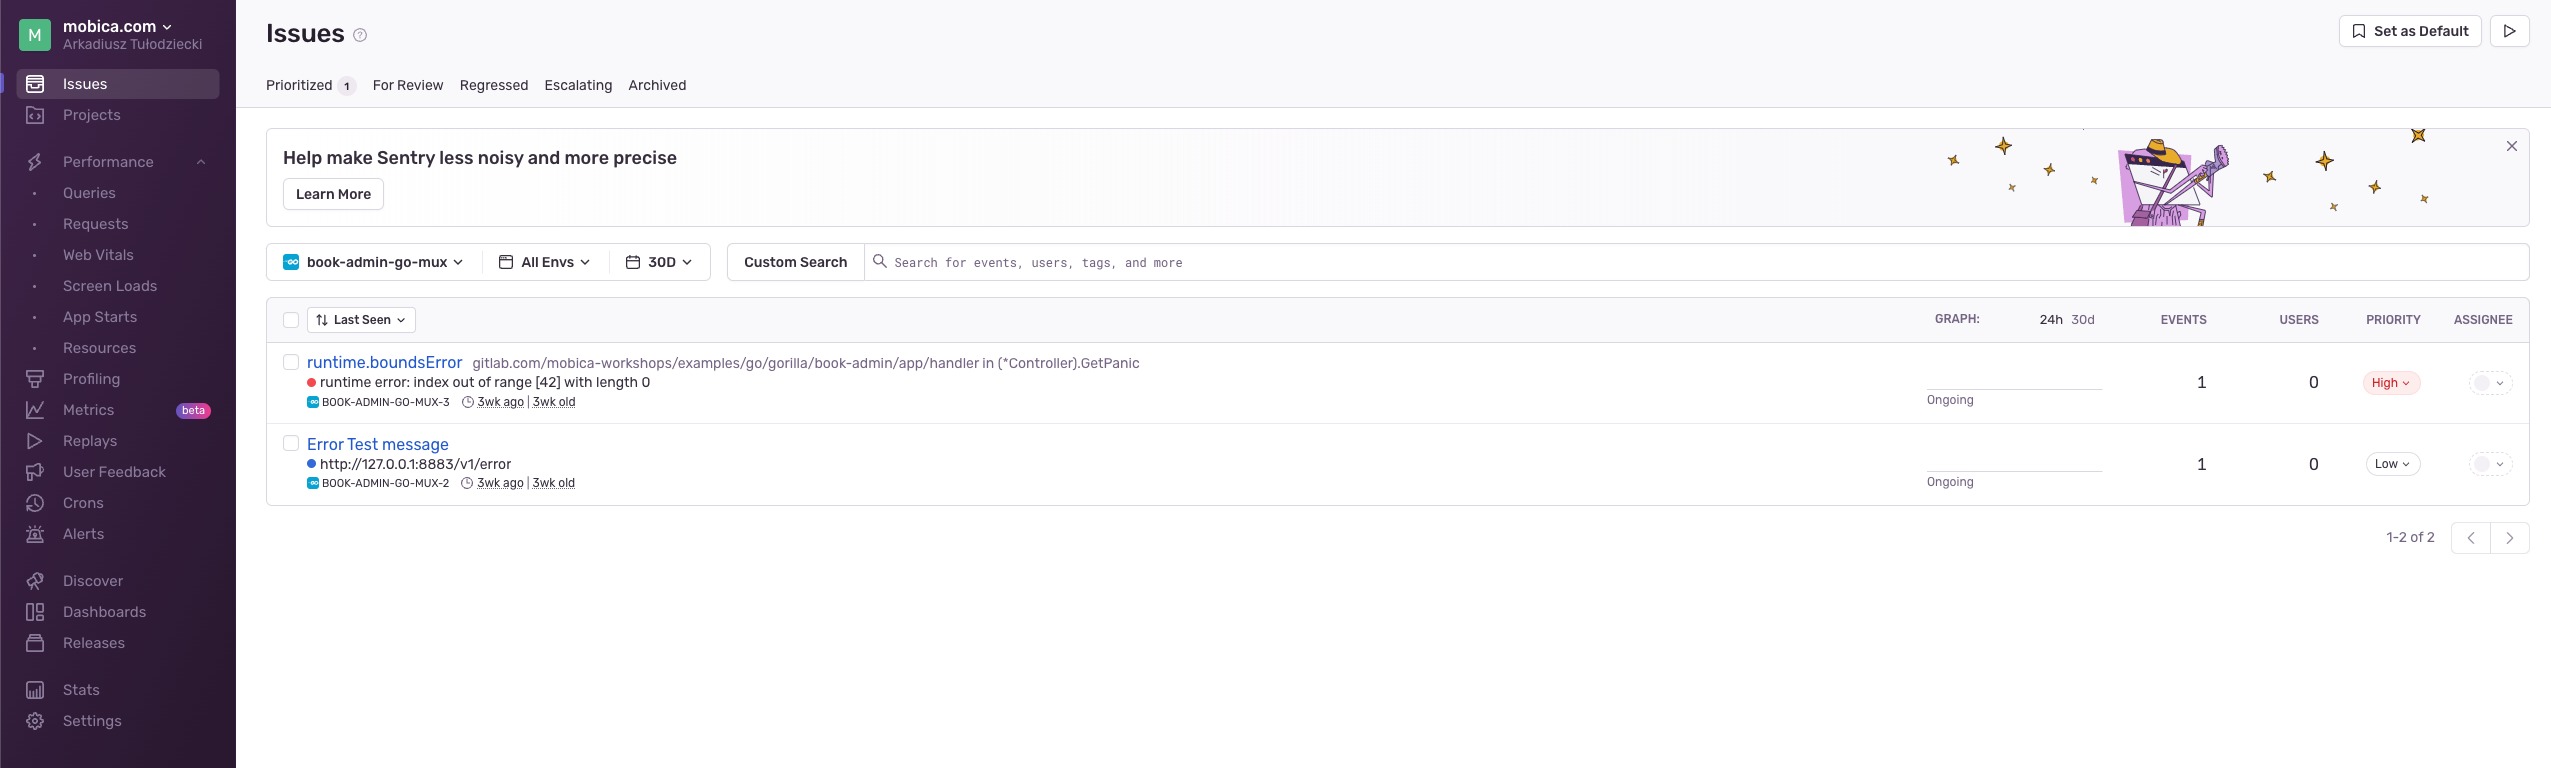2551x768 pixels.
Task: Click the BOOK-ADMIN-GO-MUX-3 short ID
Action: point(386,402)
